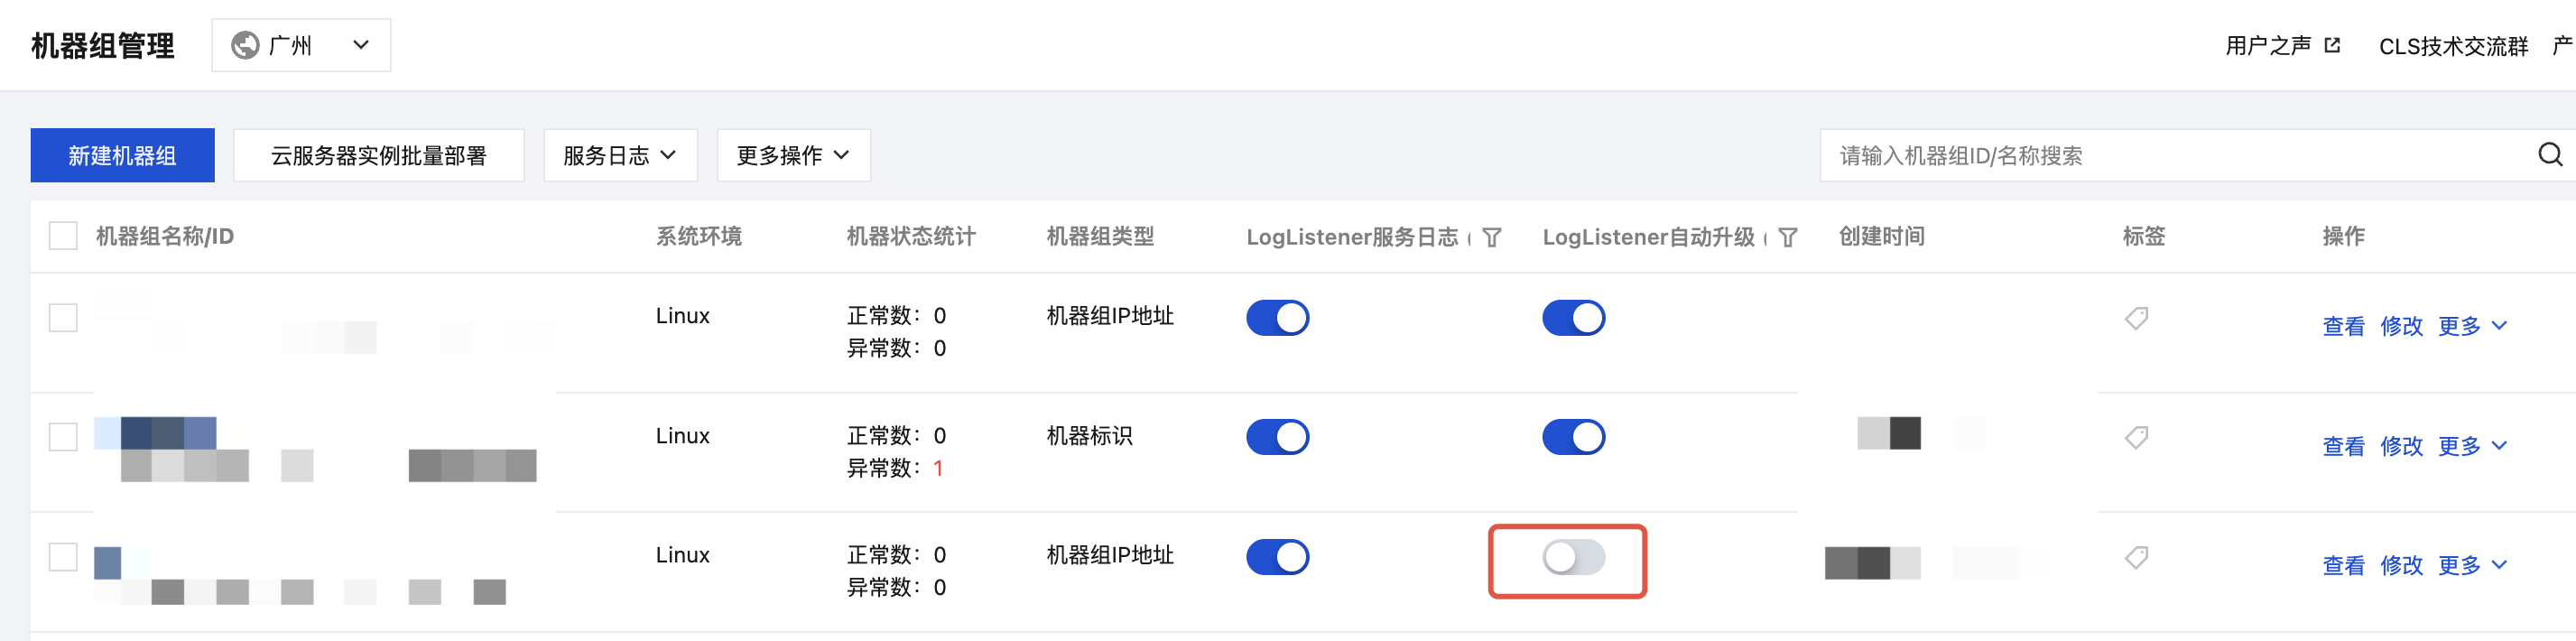Click the tag icon in the second row
Viewport: 2576px width, 641px height.
click(2136, 437)
